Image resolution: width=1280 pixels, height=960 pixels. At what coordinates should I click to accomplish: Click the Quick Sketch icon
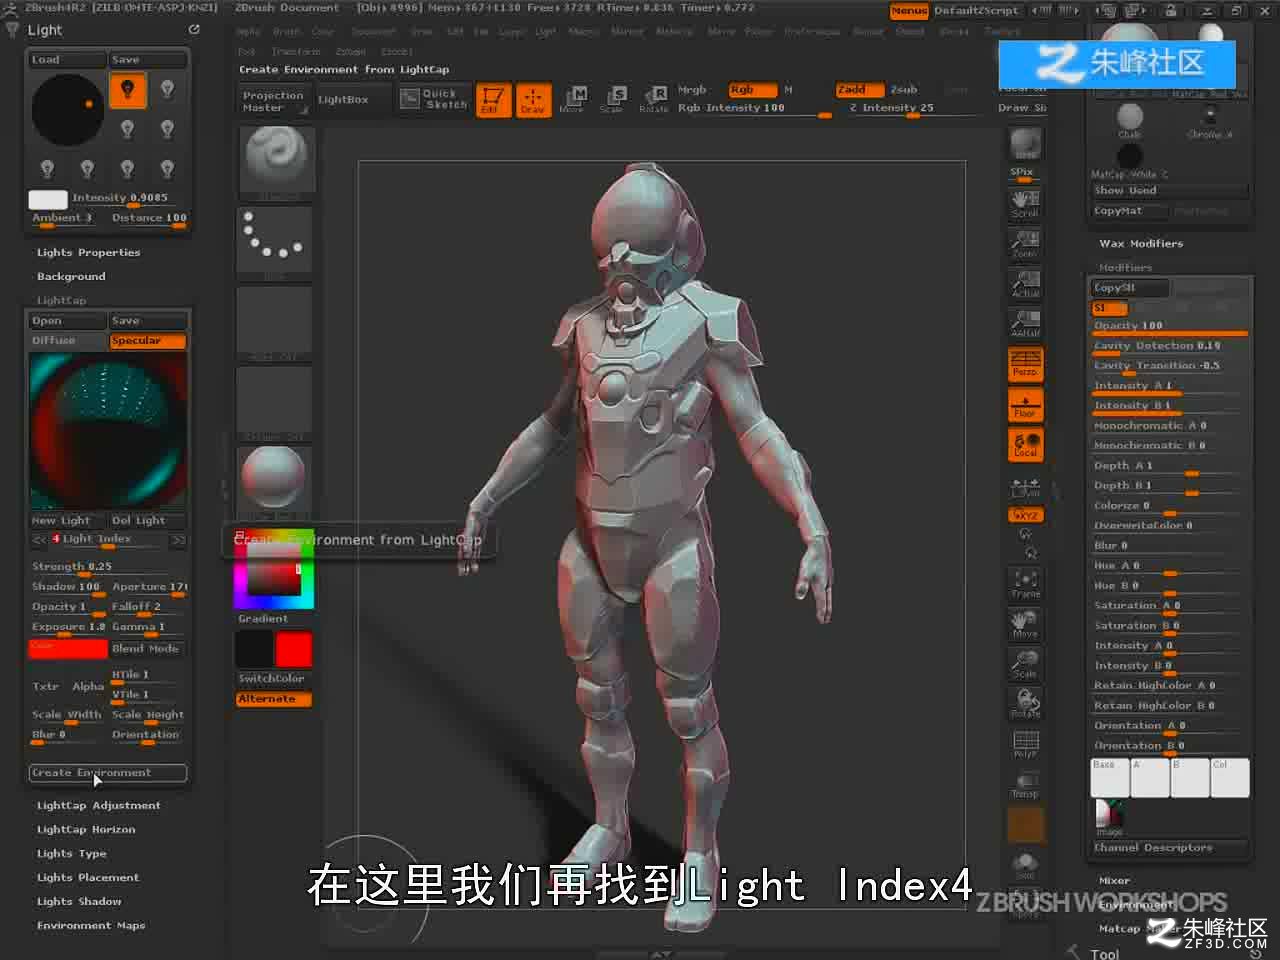point(434,99)
